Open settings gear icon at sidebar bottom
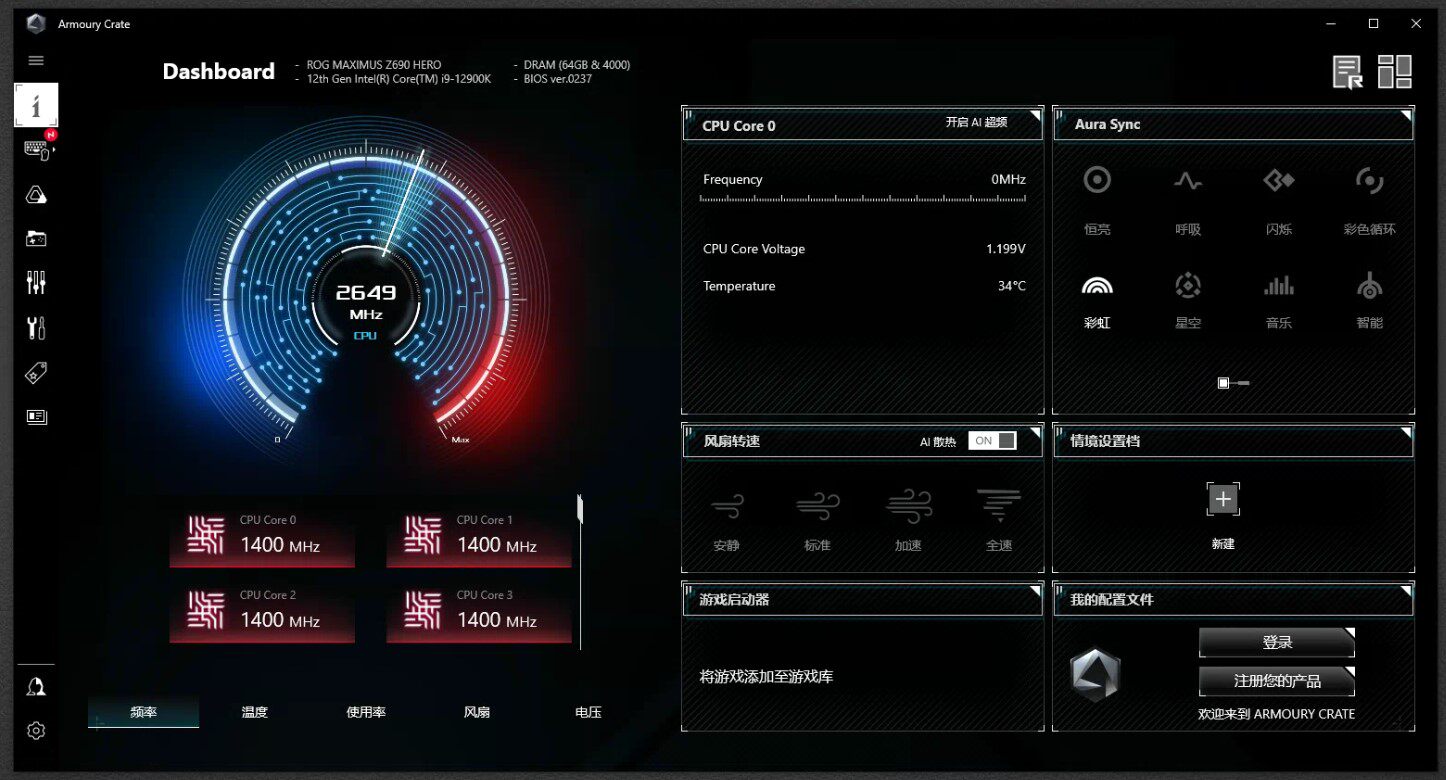The height and width of the screenshot is (780, 1446). pyautogui.click(x=36, y=731)
